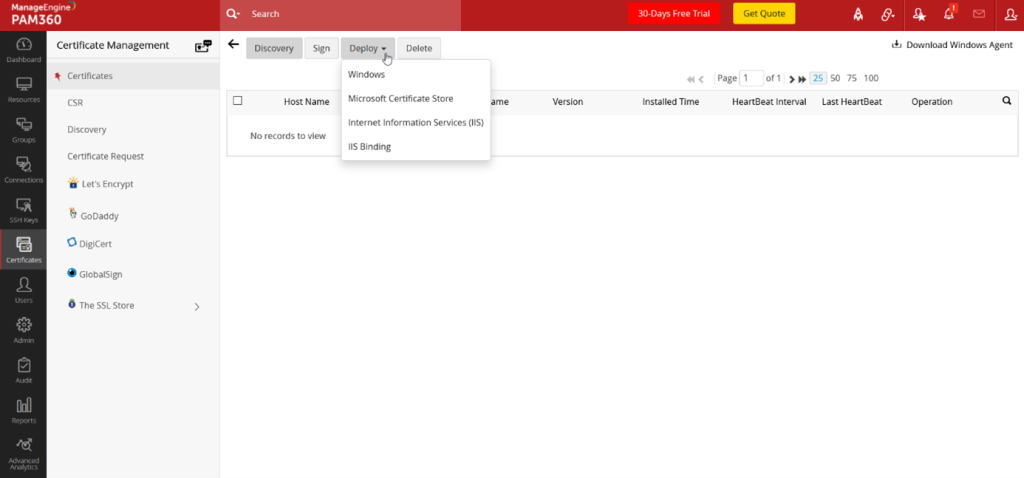Open the search dropdown in top bar

(233, 15)
